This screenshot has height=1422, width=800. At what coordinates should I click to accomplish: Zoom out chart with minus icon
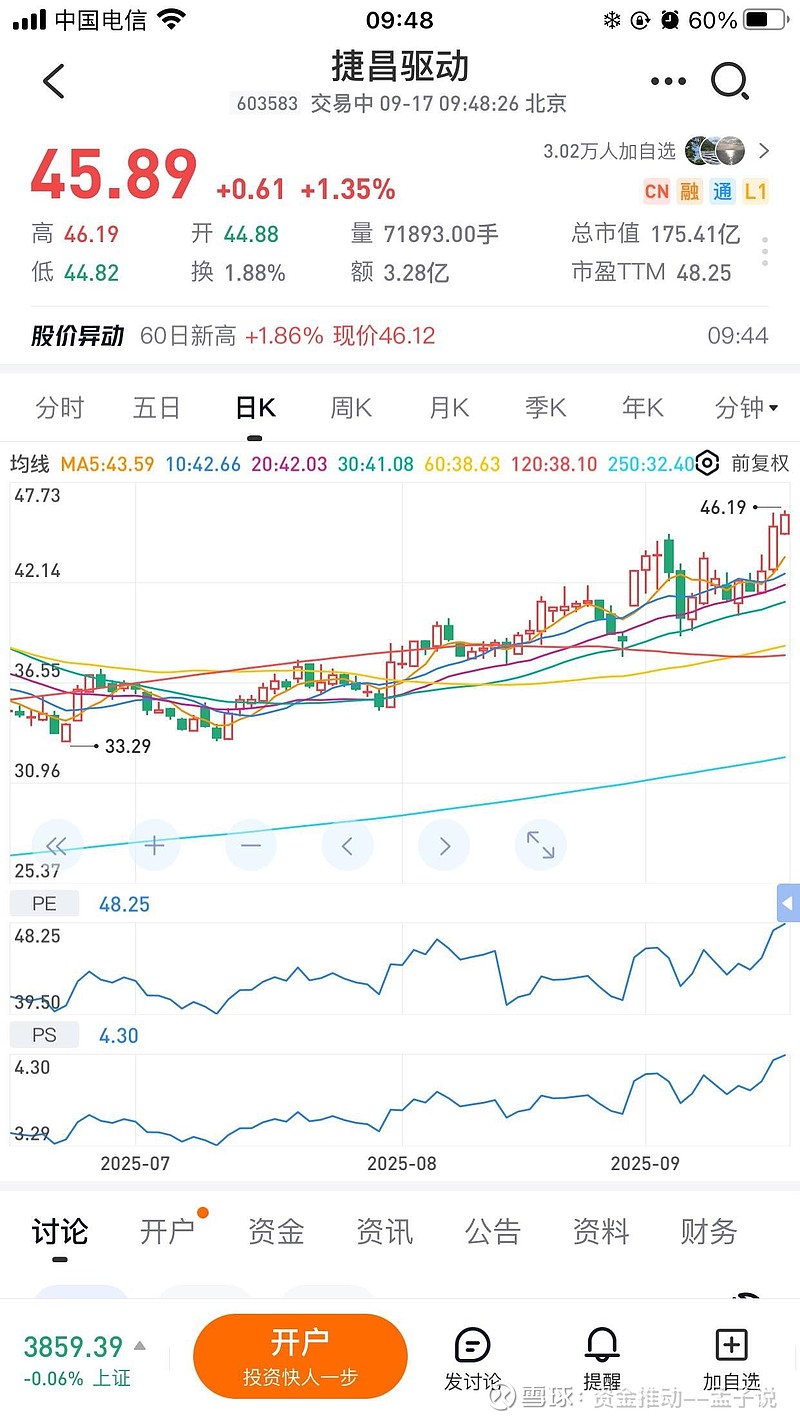(x=250, y=846)
